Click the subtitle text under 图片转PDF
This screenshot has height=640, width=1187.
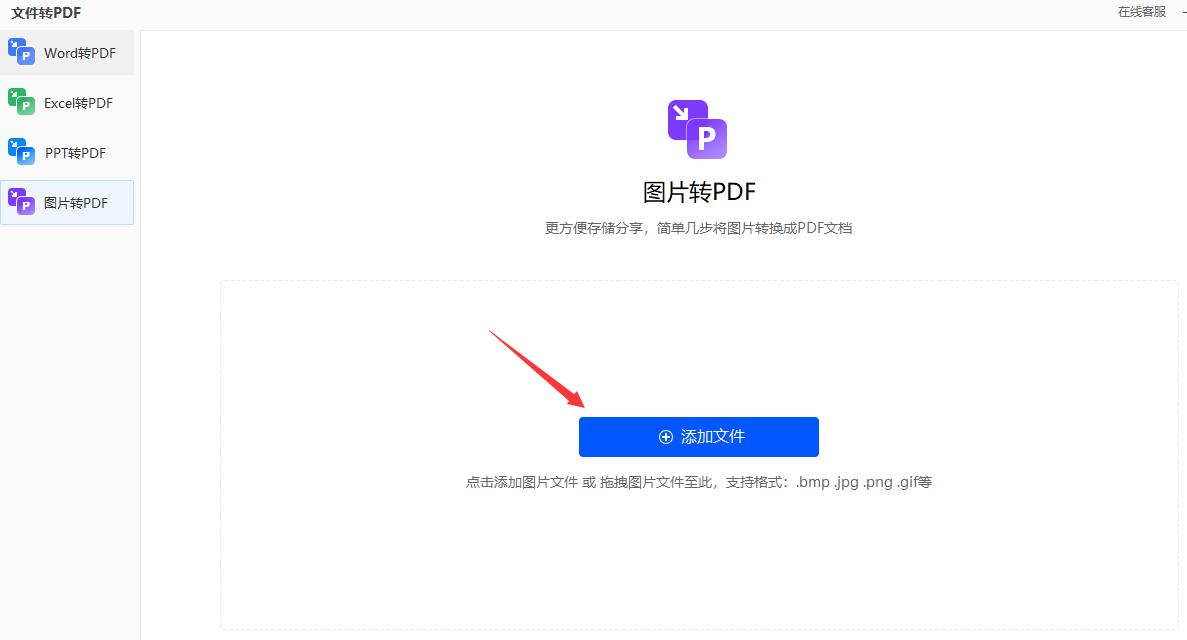click(698, 228)
